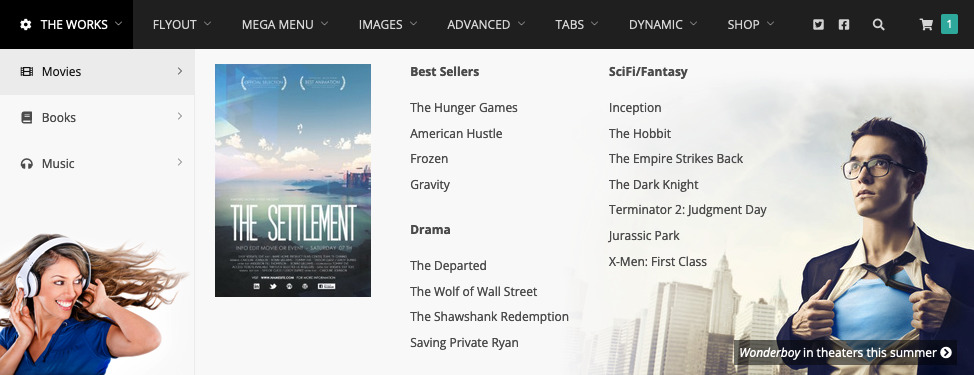Open the Gravity link
The image size is (974, 375).
pos(430,184)
